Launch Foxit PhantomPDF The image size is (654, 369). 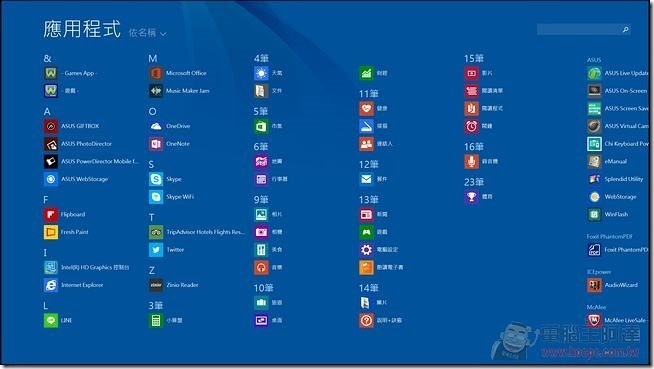pyautogui.click(x=618, y=250)
